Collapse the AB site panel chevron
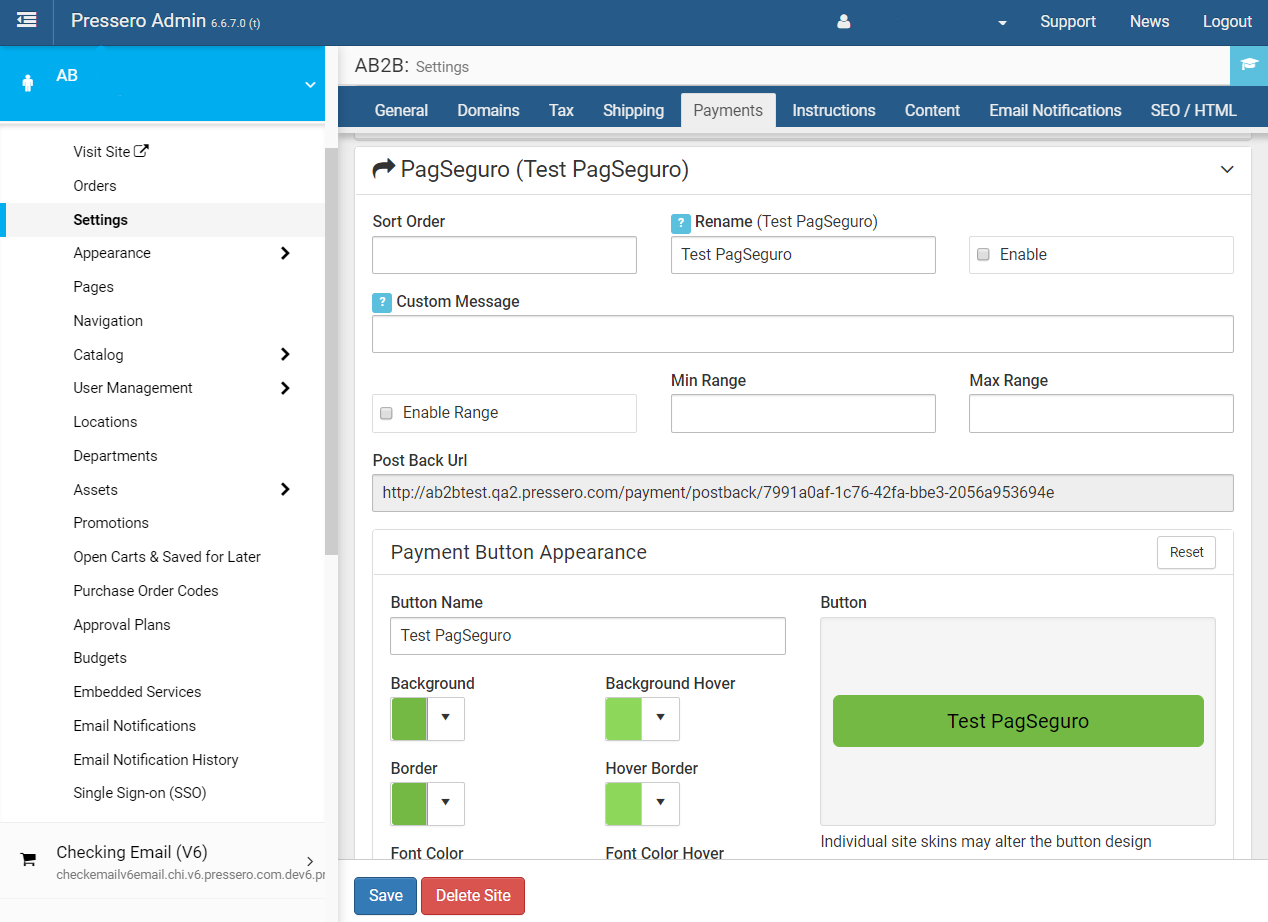 click(x=310, y=86)
